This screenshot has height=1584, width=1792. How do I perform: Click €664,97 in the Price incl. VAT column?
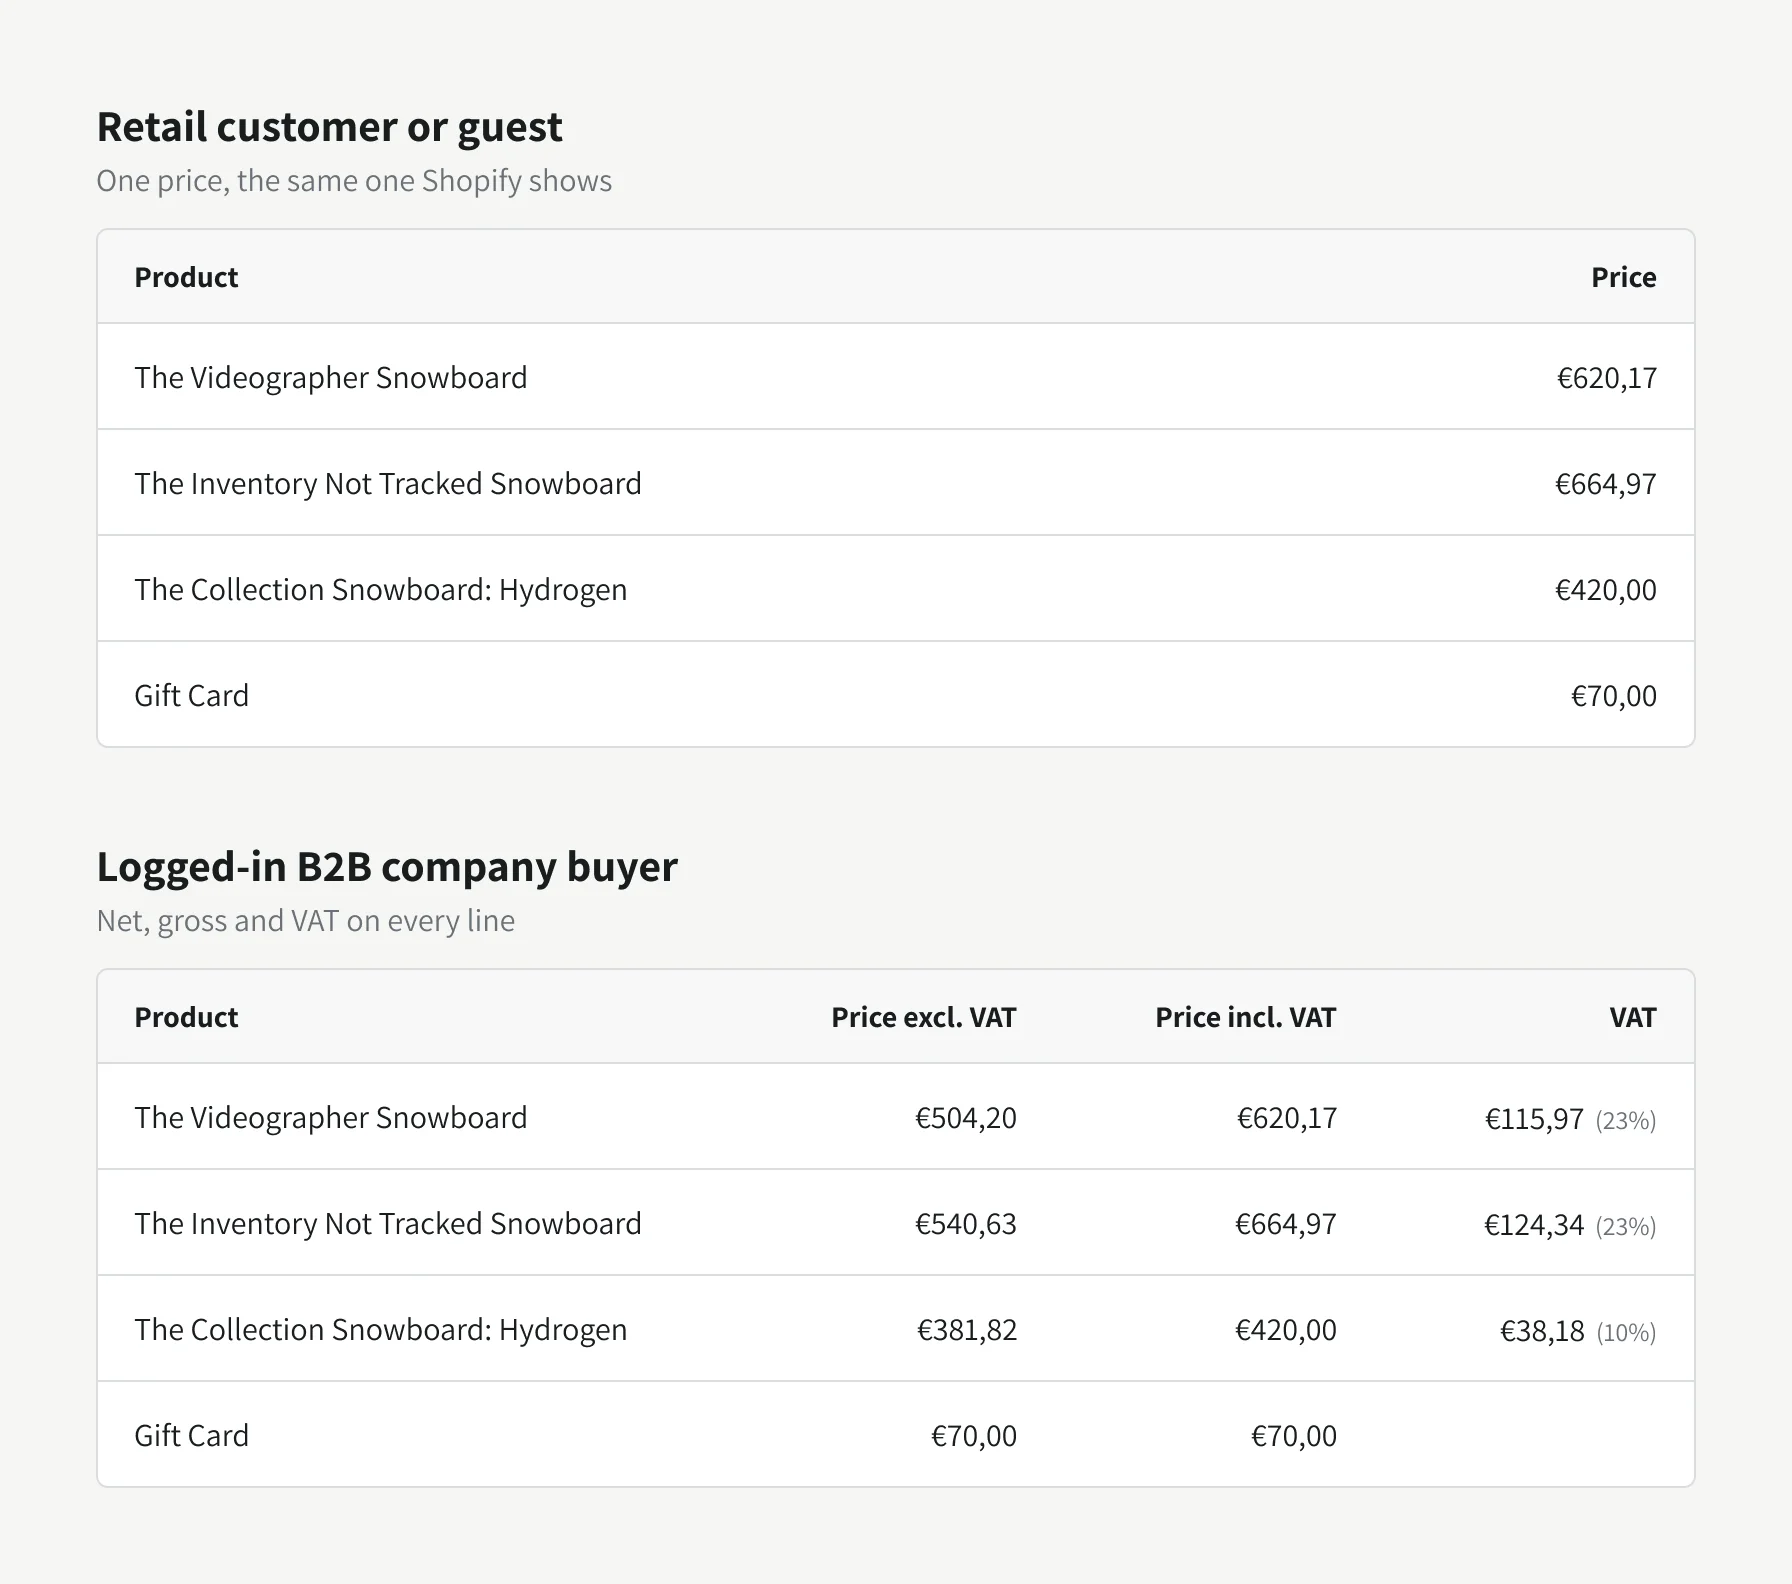[1285, 1224]
